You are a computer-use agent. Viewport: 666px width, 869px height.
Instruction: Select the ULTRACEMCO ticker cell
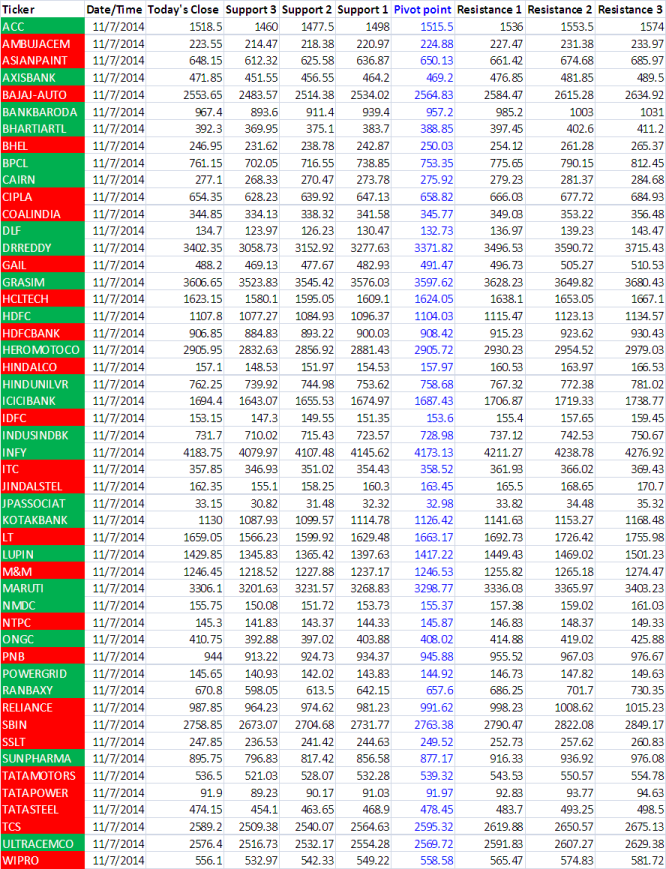coord(43,844)
